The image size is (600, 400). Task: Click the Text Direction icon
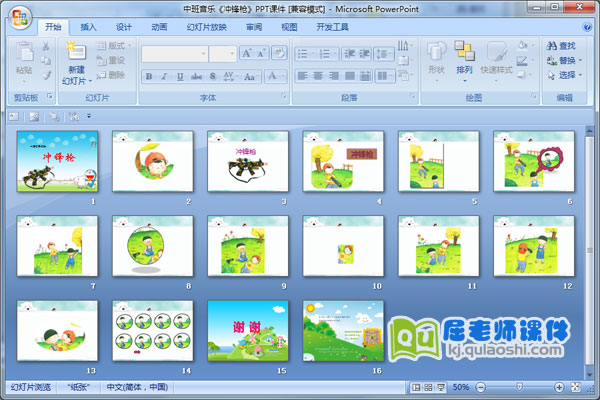tap(405, 46)
